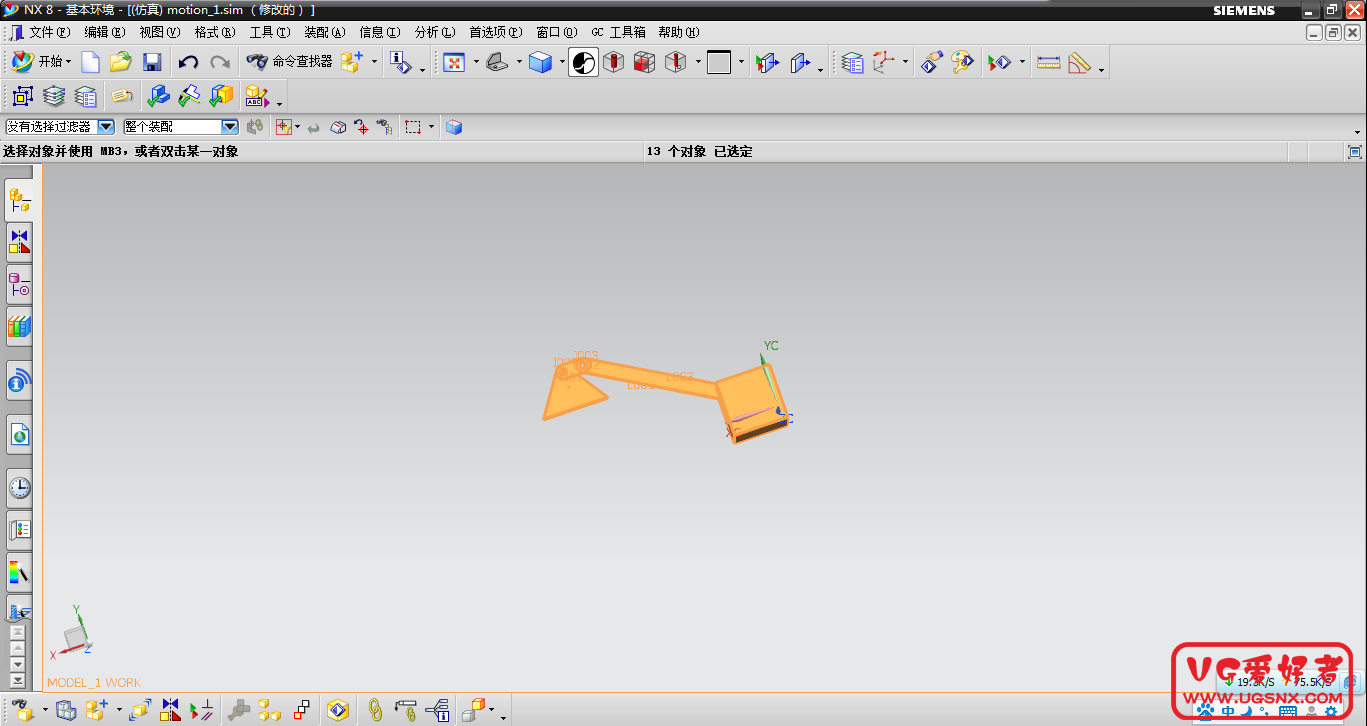The image size is (1367, 726).
Task: Expand the WCS orientation dropdown arrow
Action: tap(905, 63)
